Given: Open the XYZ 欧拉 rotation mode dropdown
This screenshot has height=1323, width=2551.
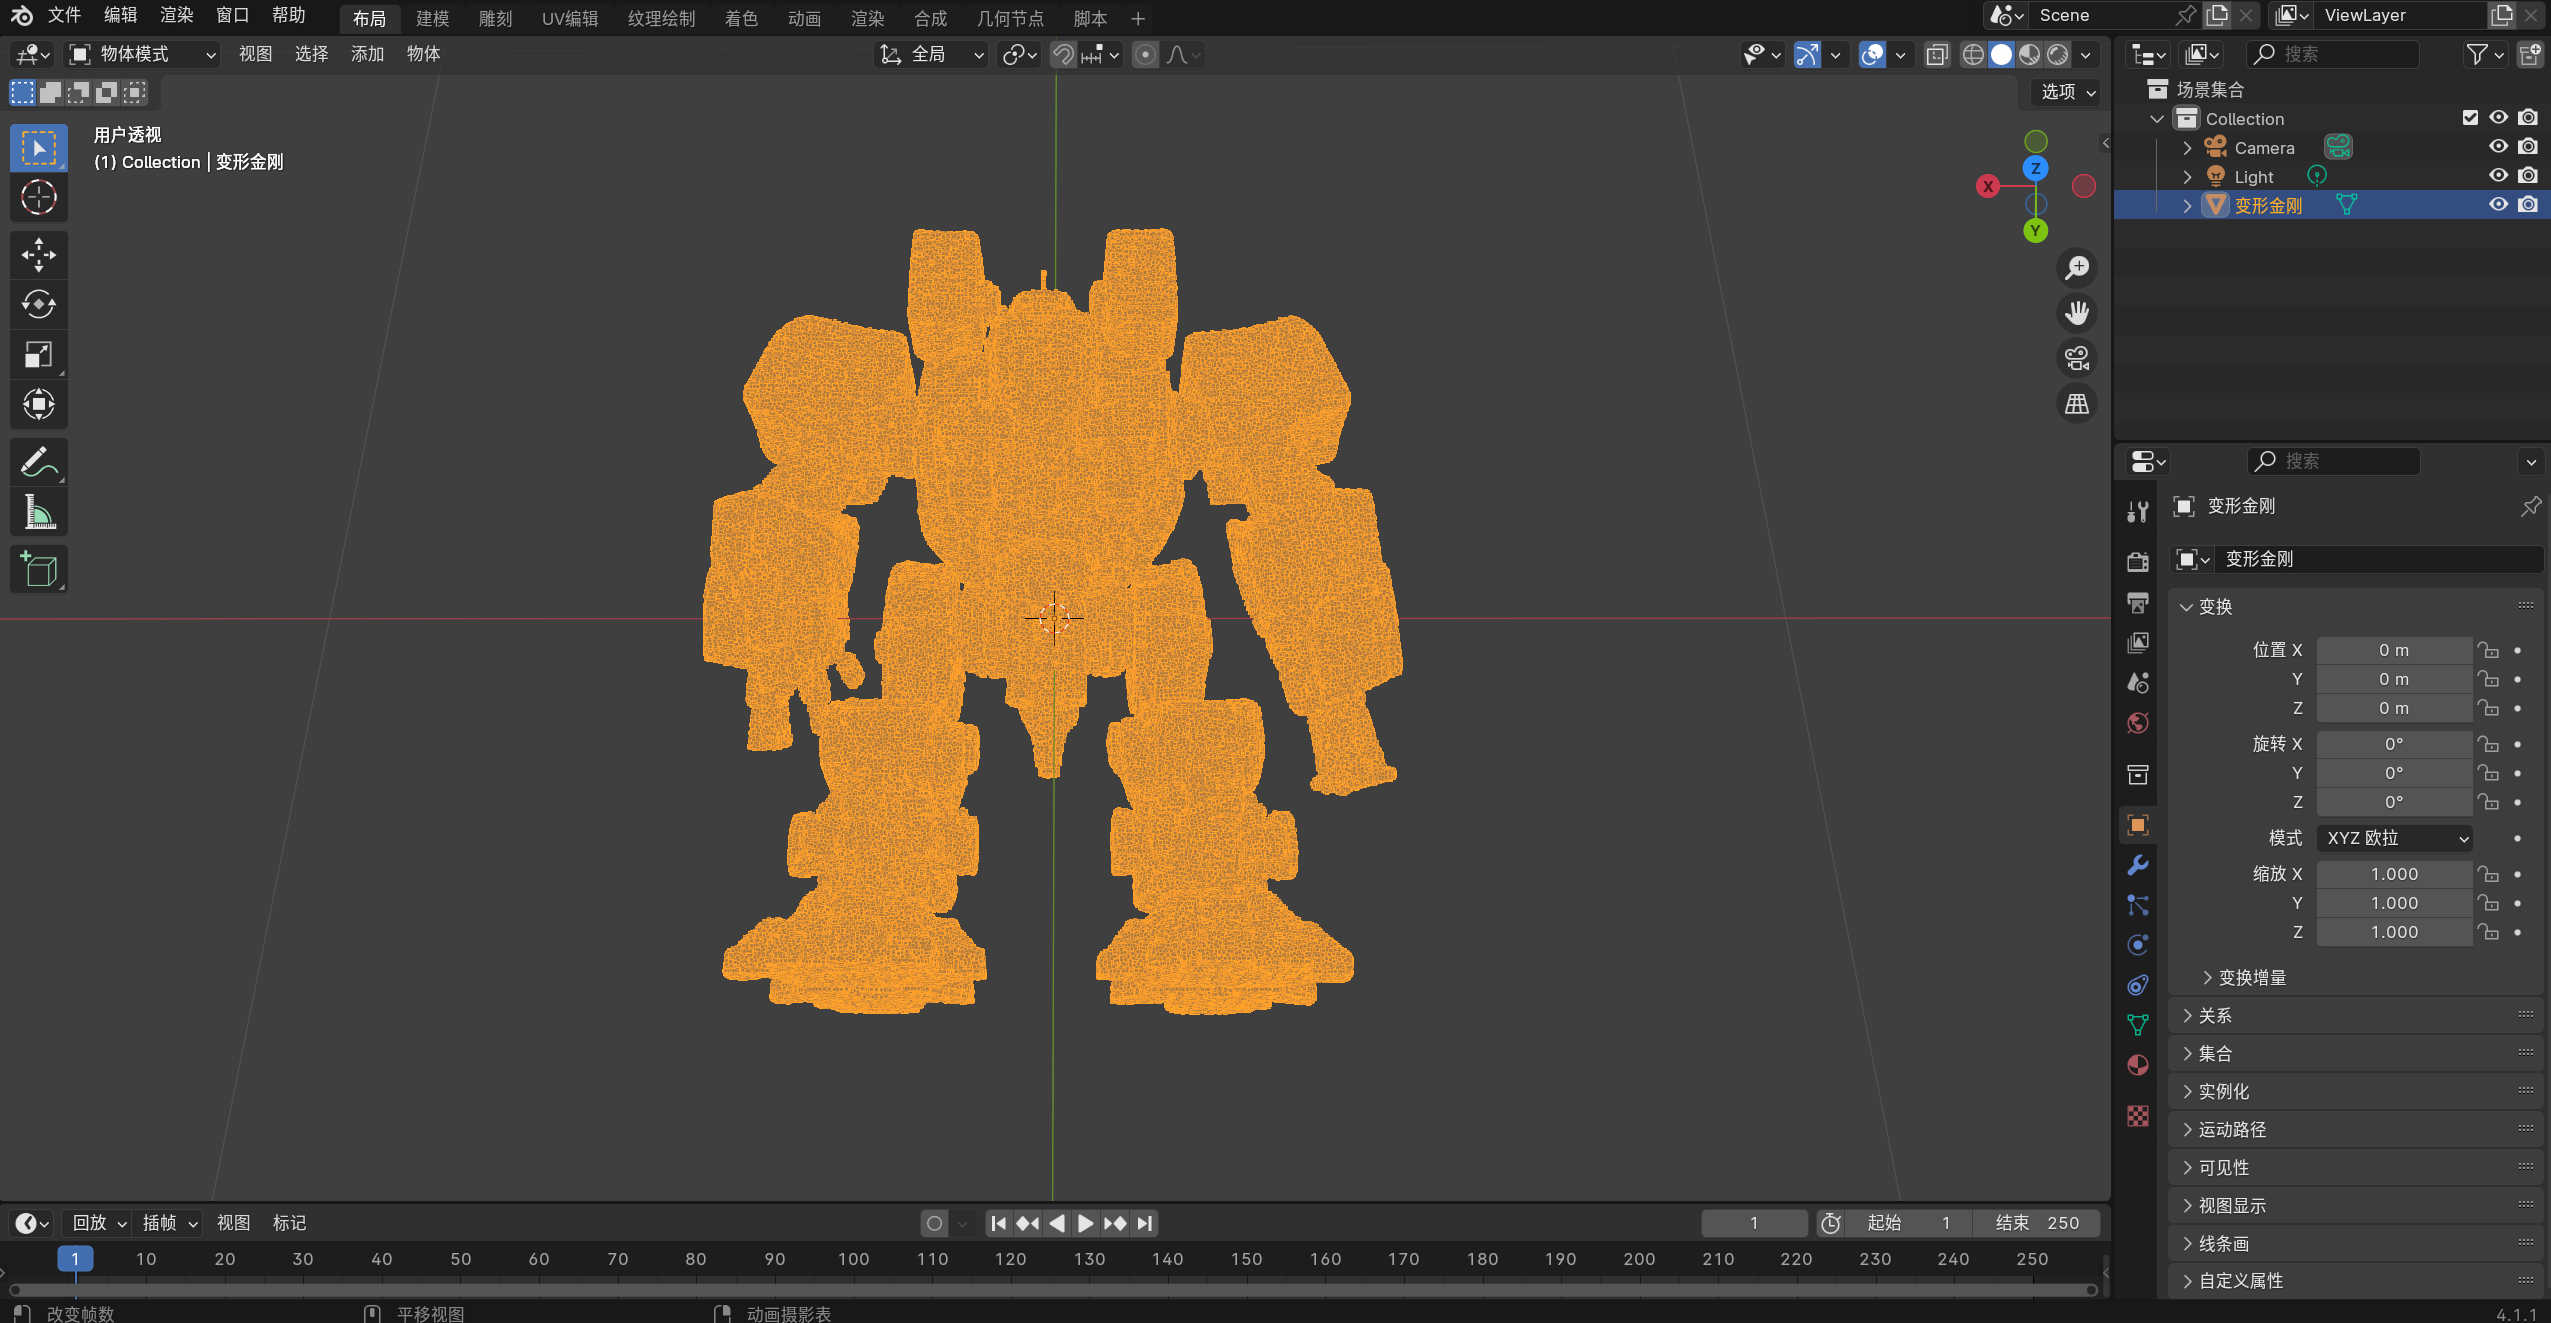Looking at the screenshot, I should (2394, 838).
